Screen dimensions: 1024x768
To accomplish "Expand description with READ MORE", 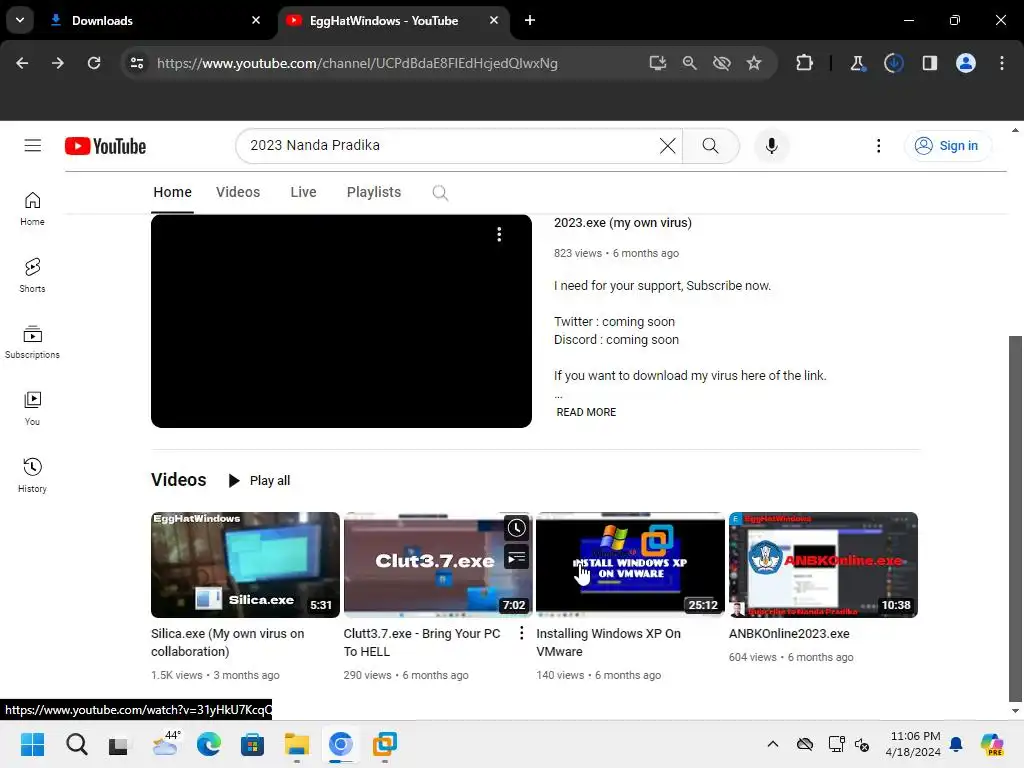I will [586, 412].
